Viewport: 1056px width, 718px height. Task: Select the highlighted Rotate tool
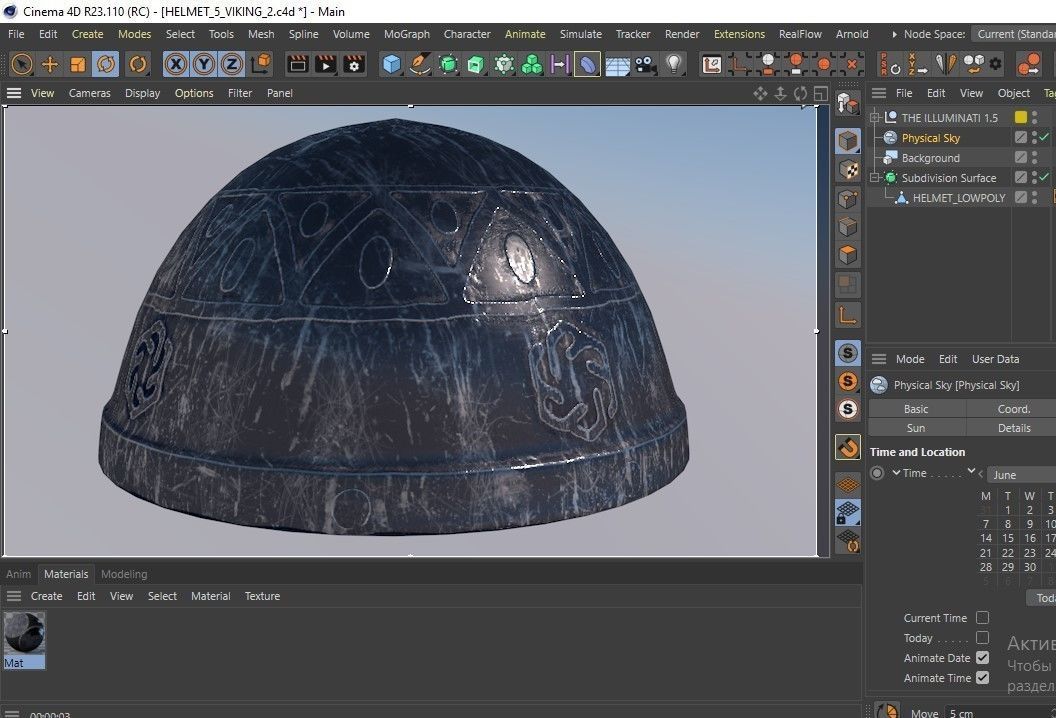coord(106,64)
